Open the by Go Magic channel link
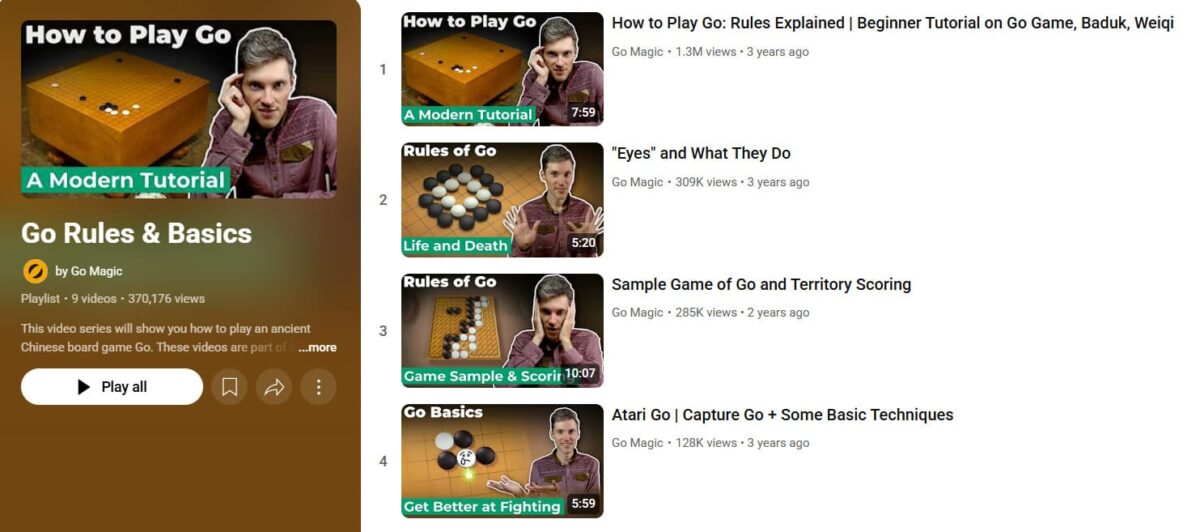1200x532 pixels. click(89, 271)
